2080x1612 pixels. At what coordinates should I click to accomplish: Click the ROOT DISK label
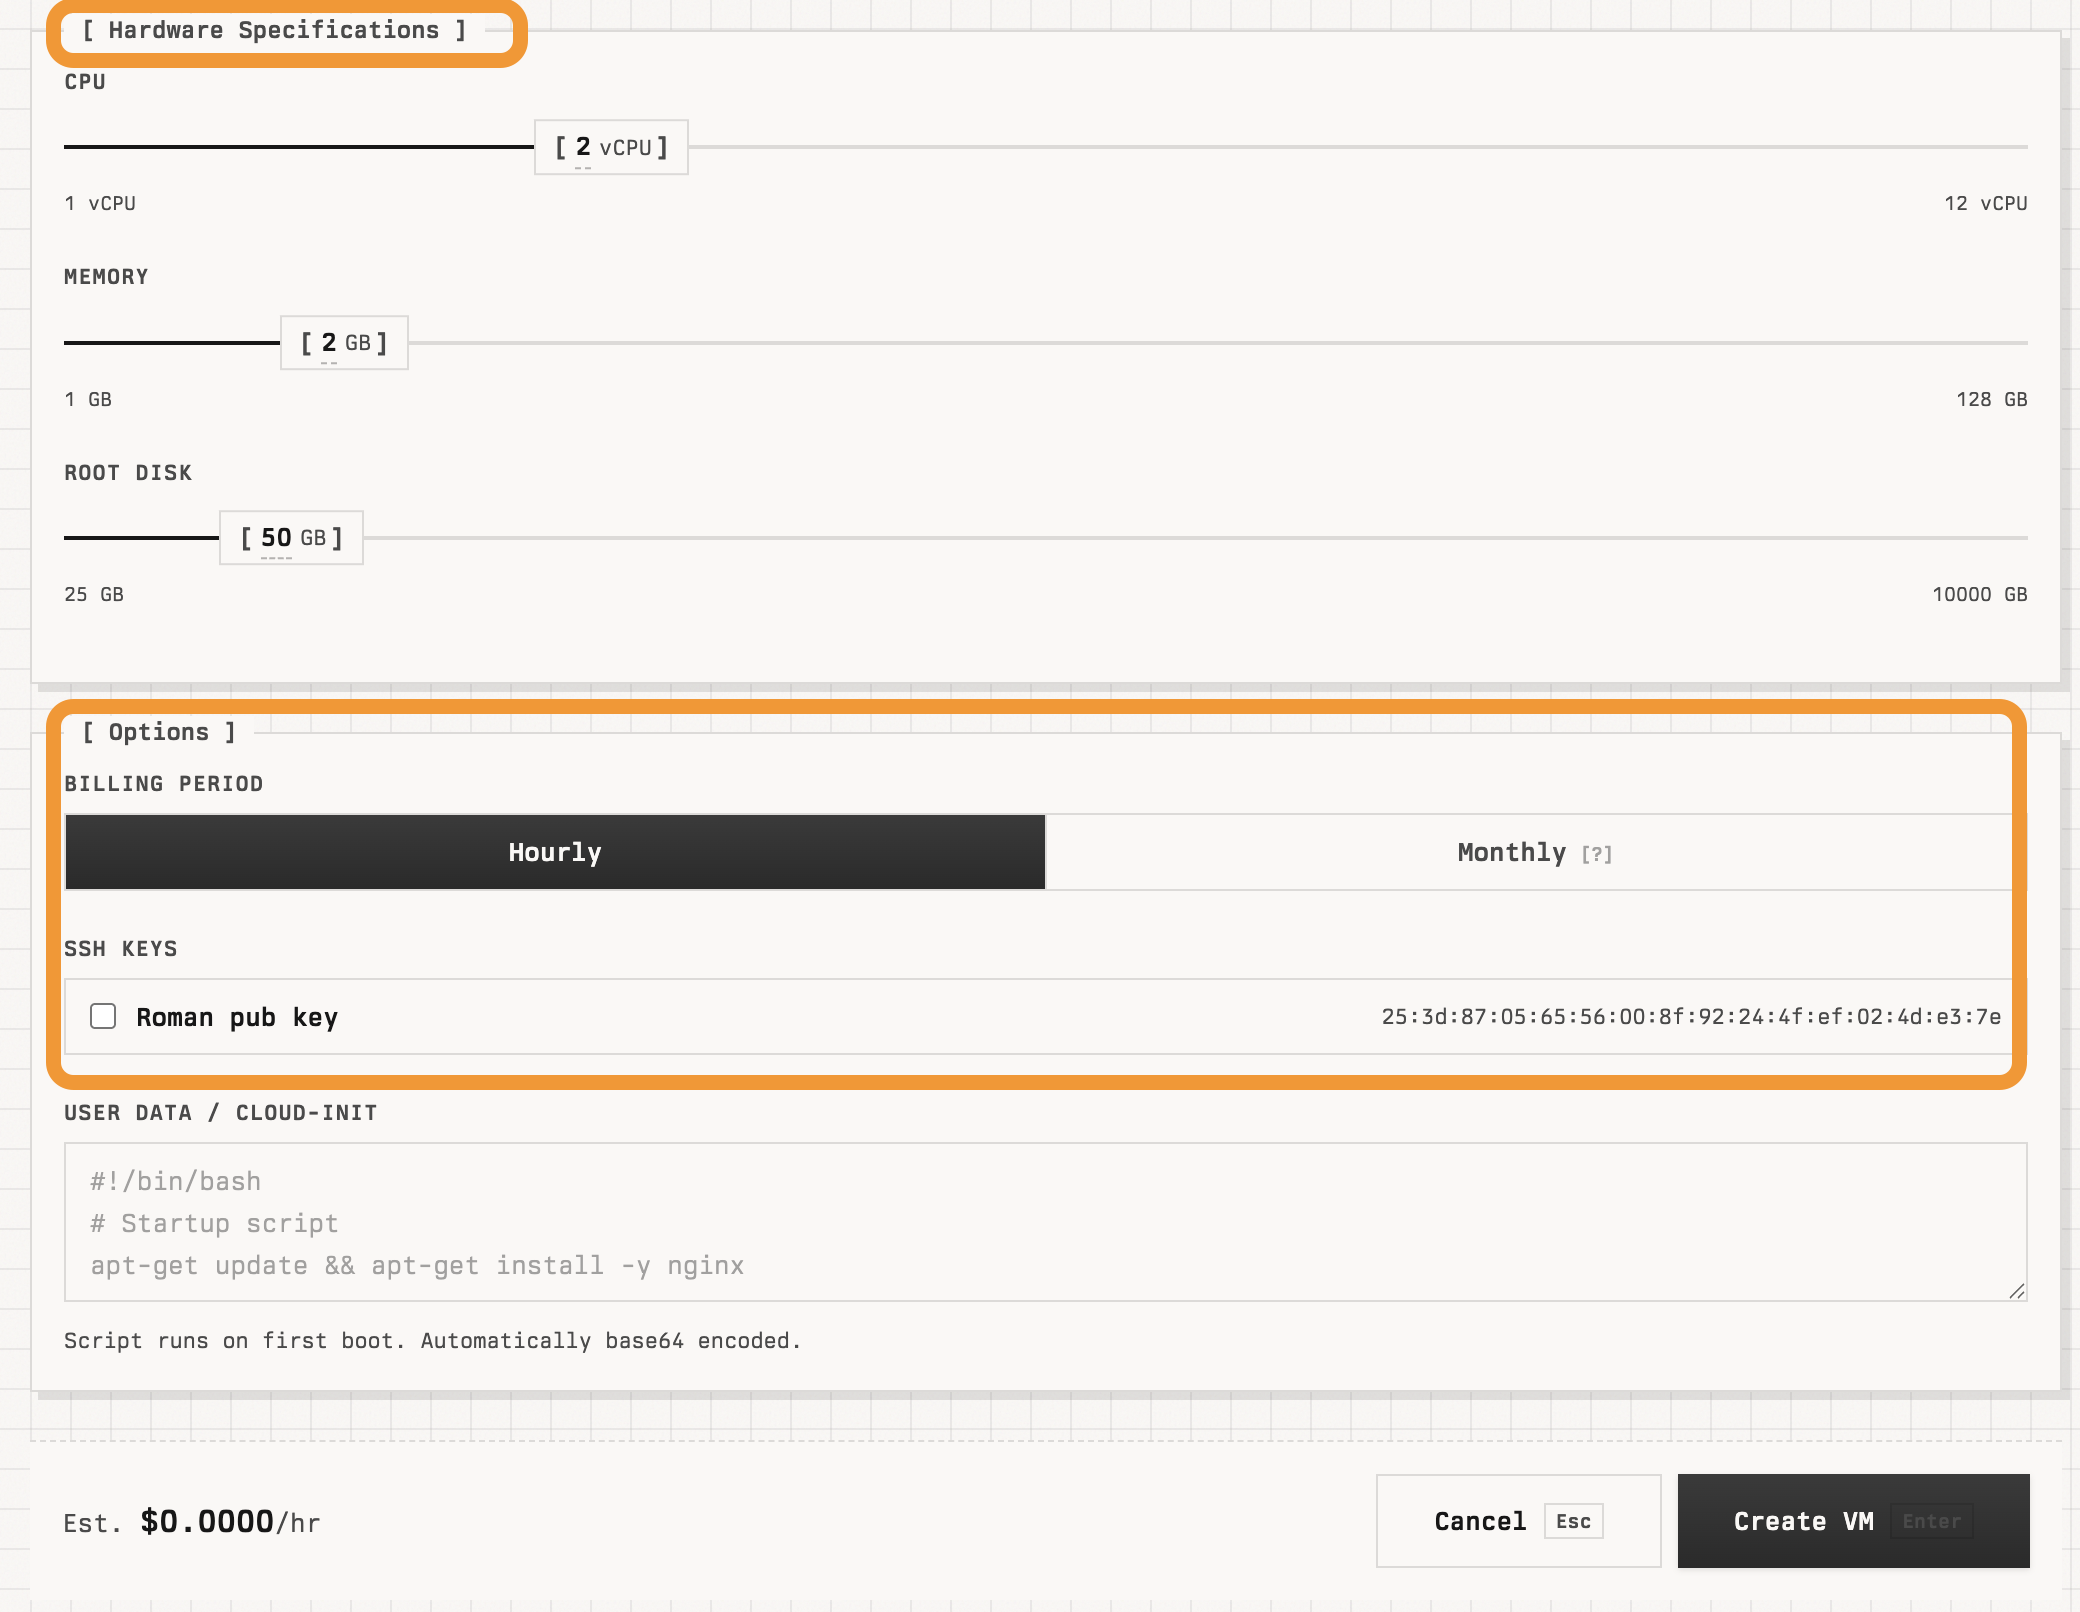128,473
